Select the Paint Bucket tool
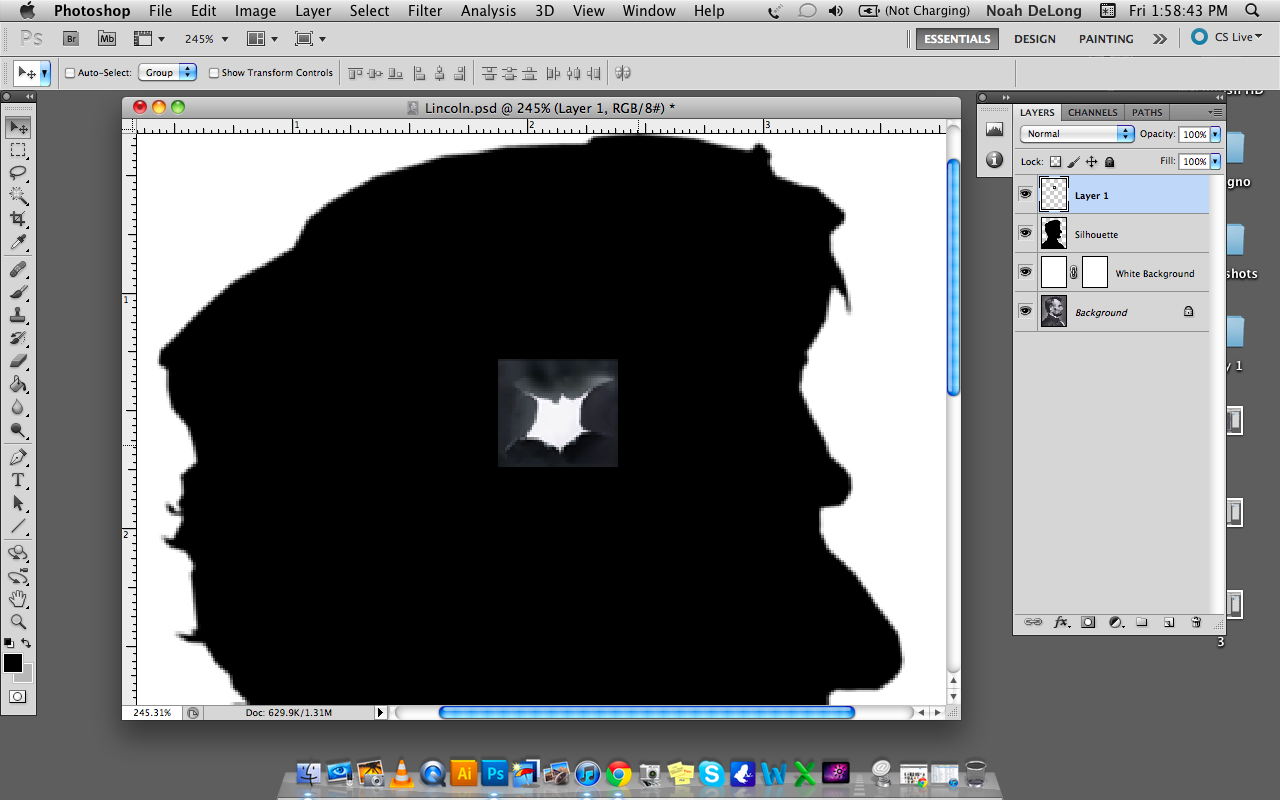This screenshot has height=800, width=1280. coord(18,384)
